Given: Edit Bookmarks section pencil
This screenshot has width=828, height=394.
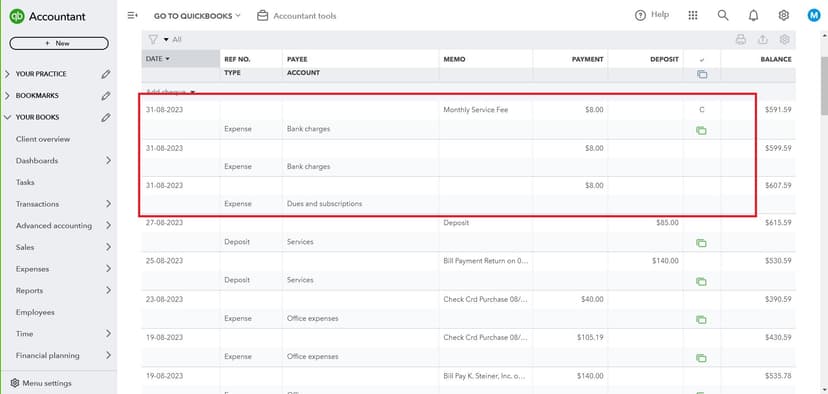Looking at the screenshot, I should pos(106,96).
